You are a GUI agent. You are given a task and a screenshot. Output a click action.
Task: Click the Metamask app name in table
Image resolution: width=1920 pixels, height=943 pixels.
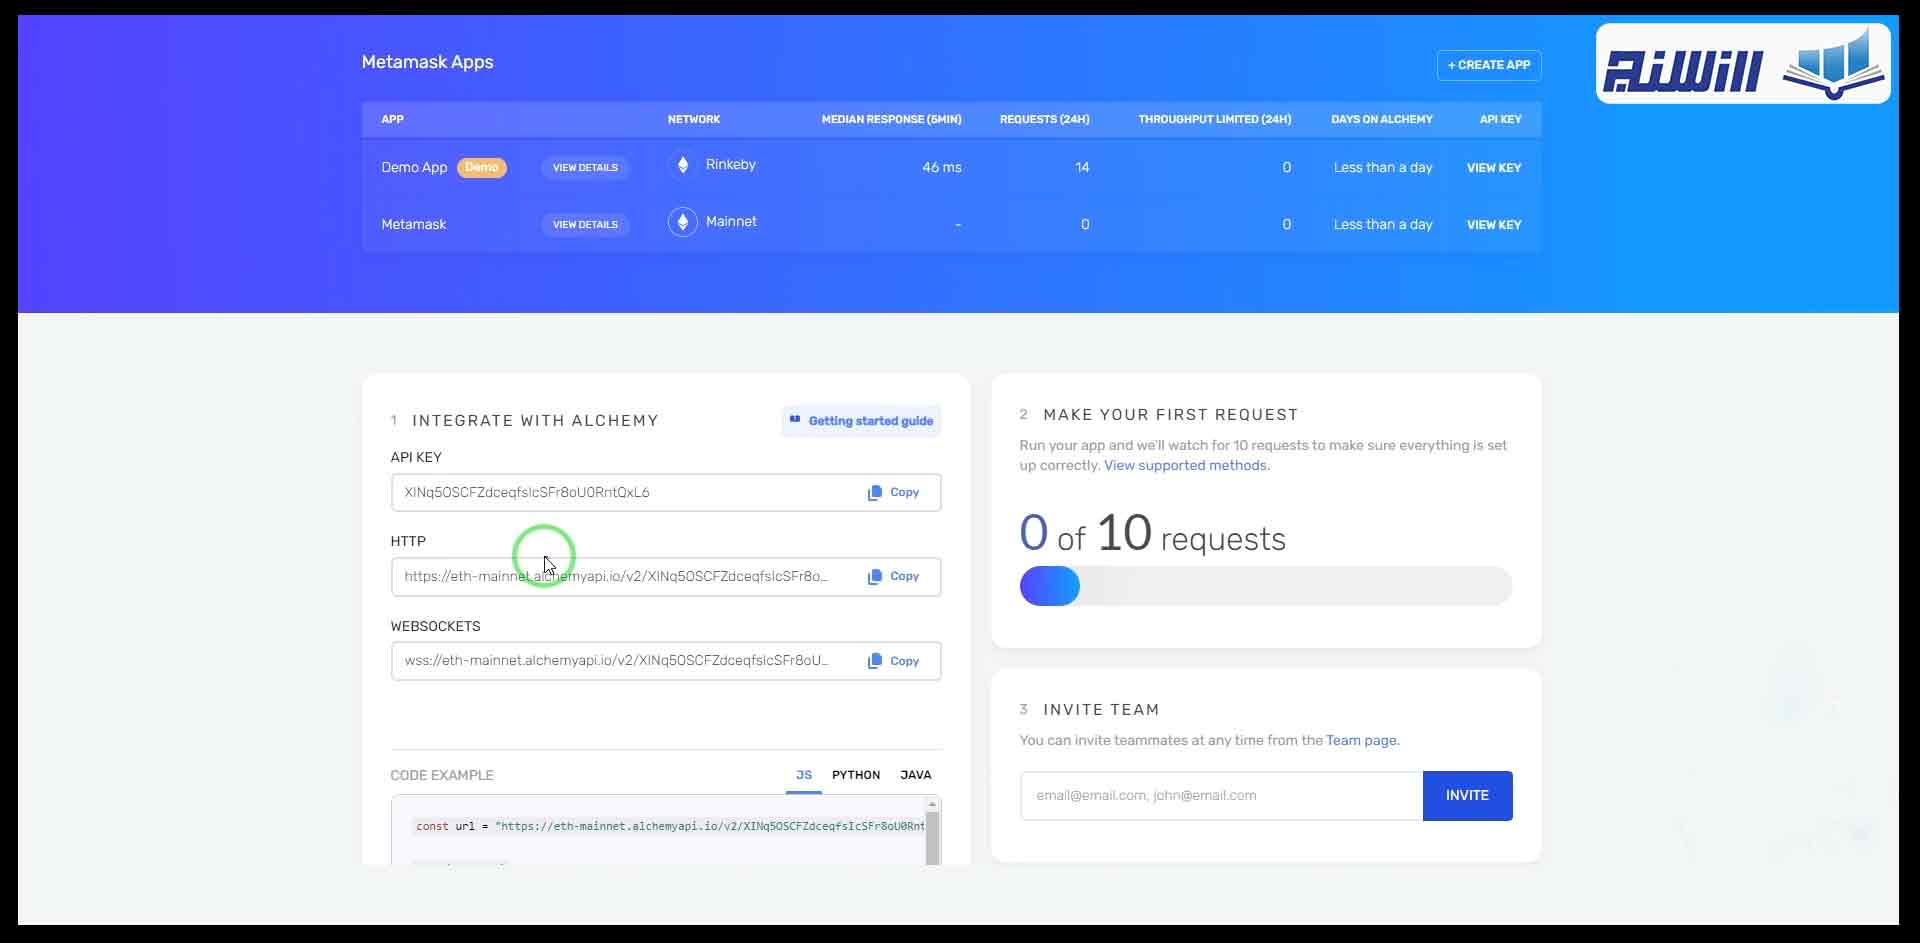tap(413, 225)
